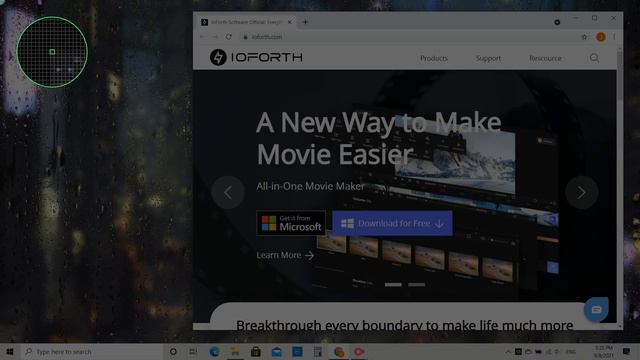The width and height of the screenshot is (640, 360).
Task: Select the ioForth Software browser tab
Action: (x=247, y=22)
